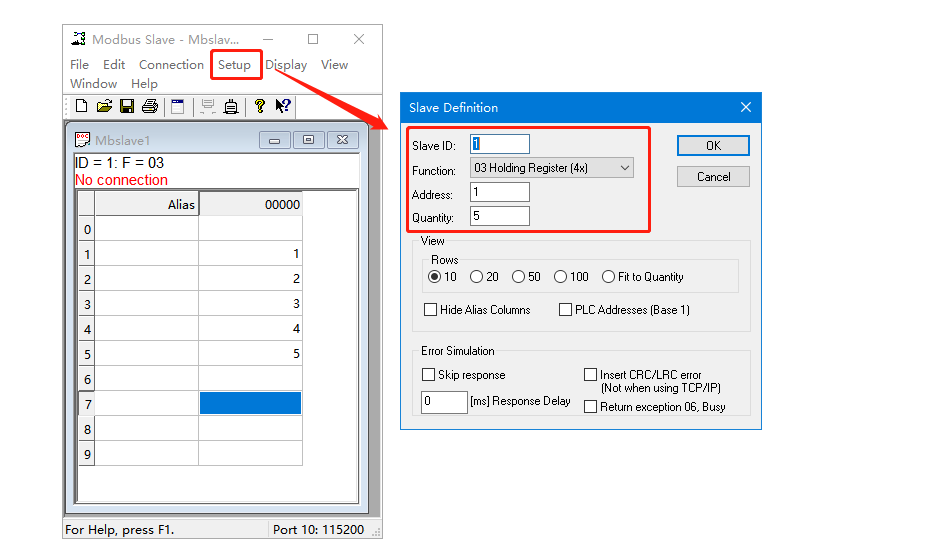Click the 00000 column header
Viewport: 932px width, 559px height.
pos(250,204)
